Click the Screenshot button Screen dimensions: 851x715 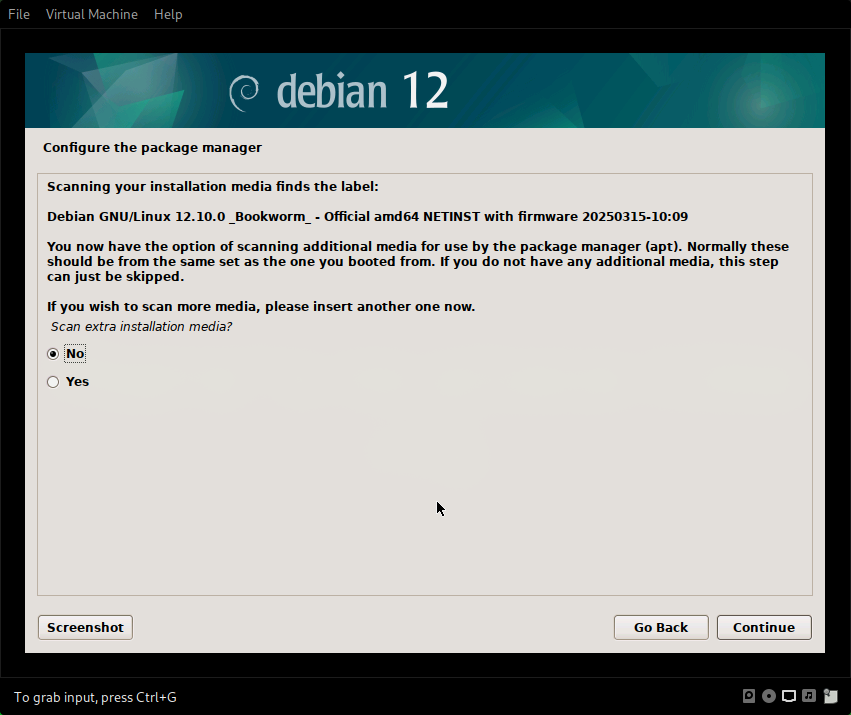point(84,627)
